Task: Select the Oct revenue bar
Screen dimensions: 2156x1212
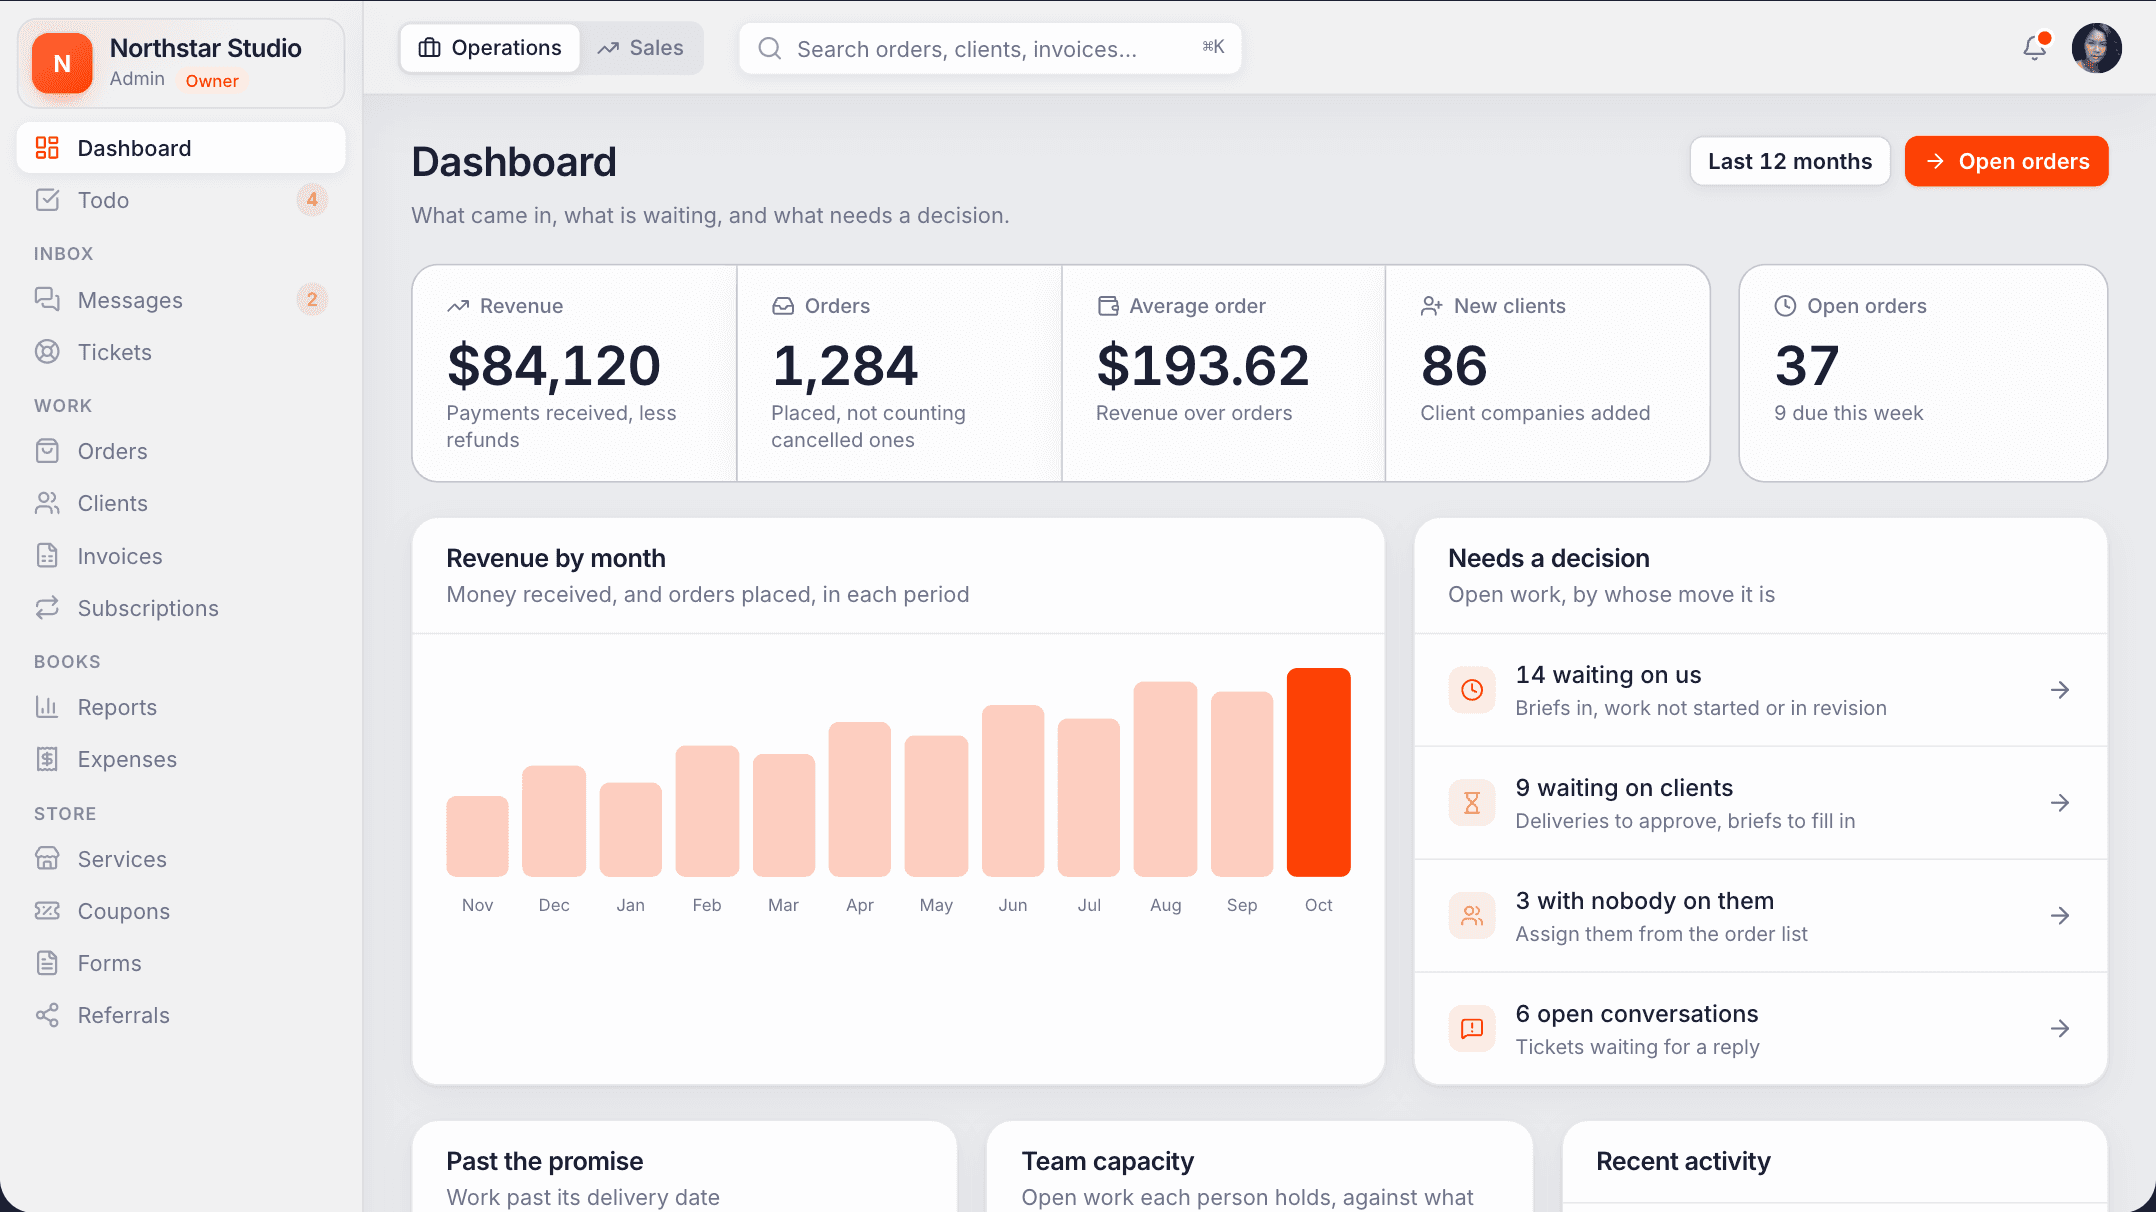Action: coord(1318,772)
